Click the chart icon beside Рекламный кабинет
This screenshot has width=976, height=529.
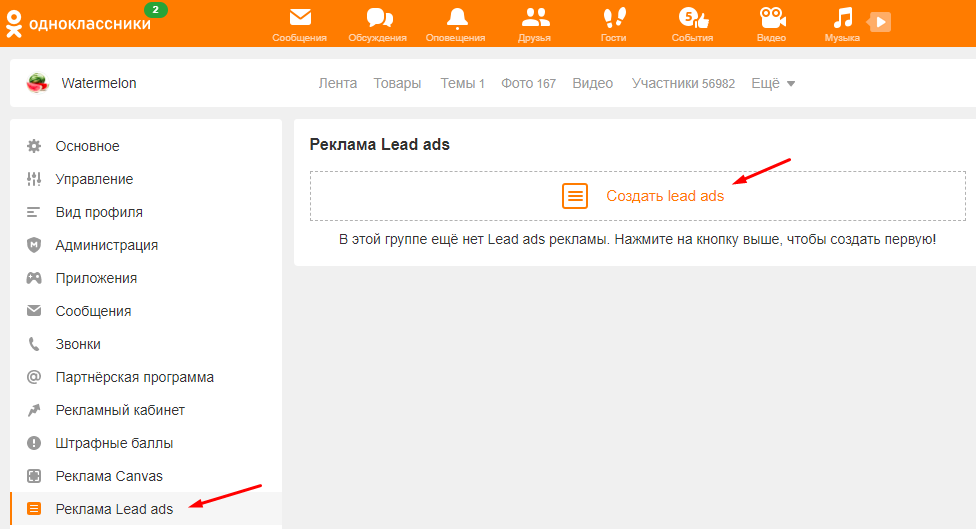pyautogui.click(x=34, y=410)
